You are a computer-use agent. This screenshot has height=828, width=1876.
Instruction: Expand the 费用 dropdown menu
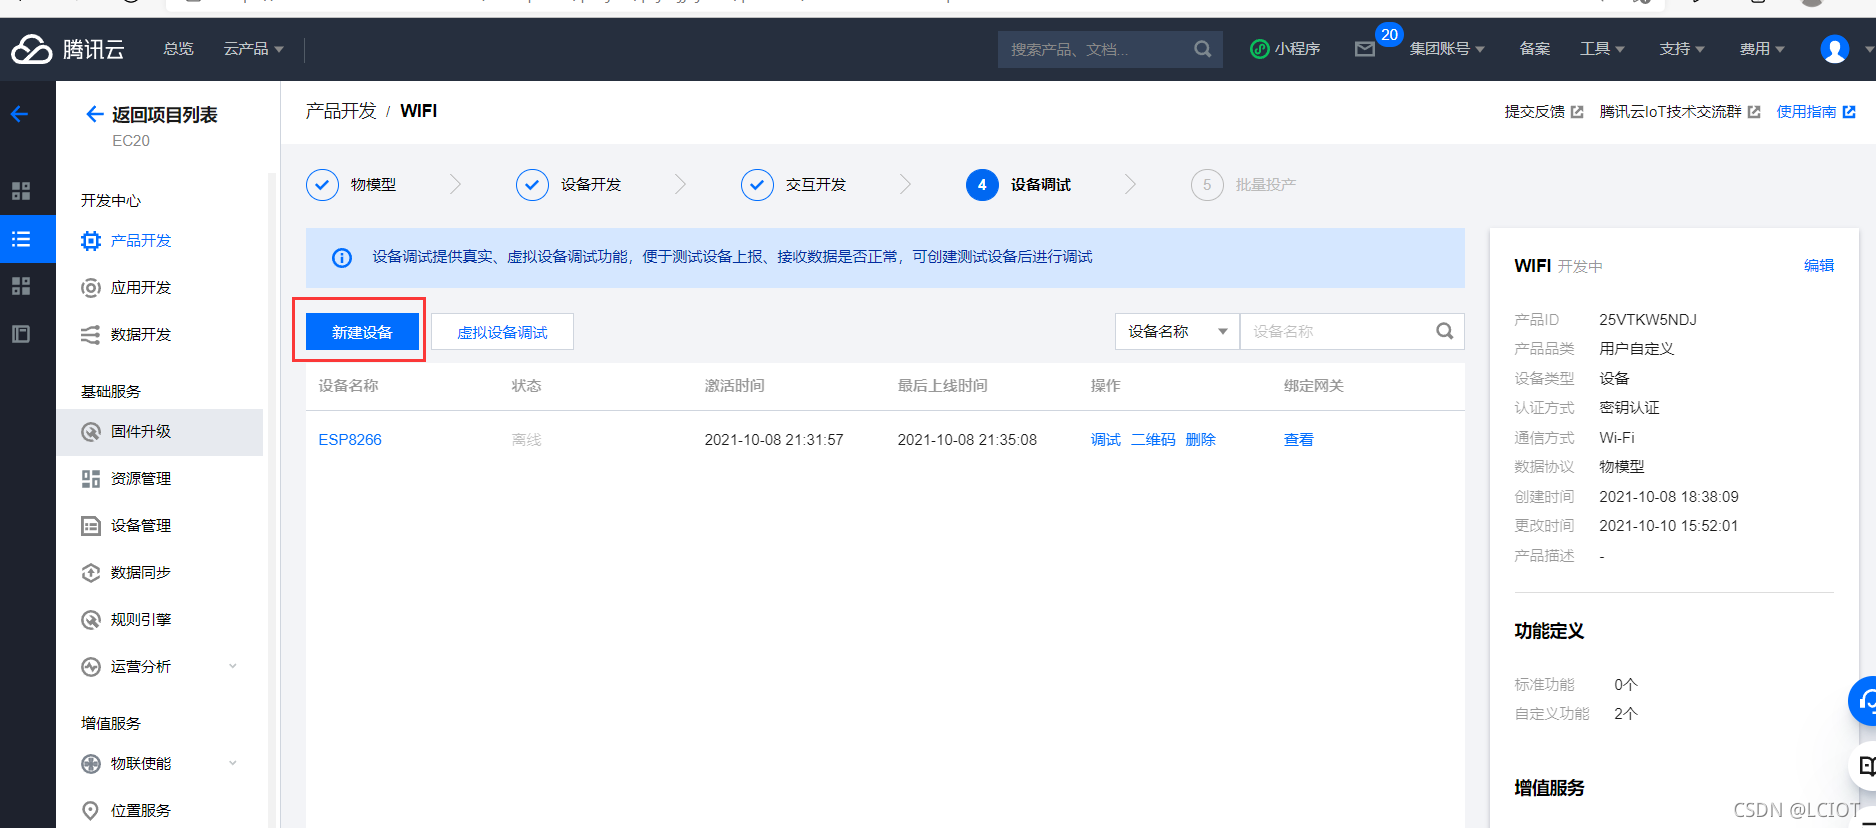click(1762, 49)
